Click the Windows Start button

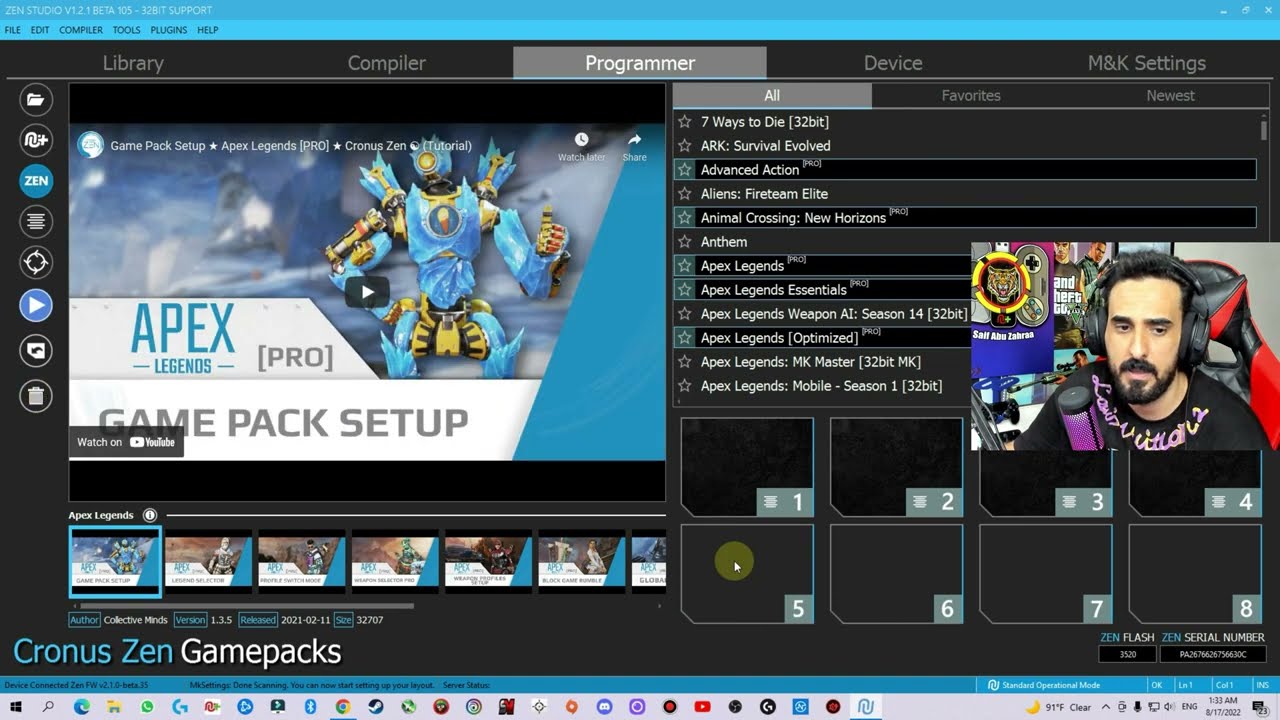click(x=16, y=707)
